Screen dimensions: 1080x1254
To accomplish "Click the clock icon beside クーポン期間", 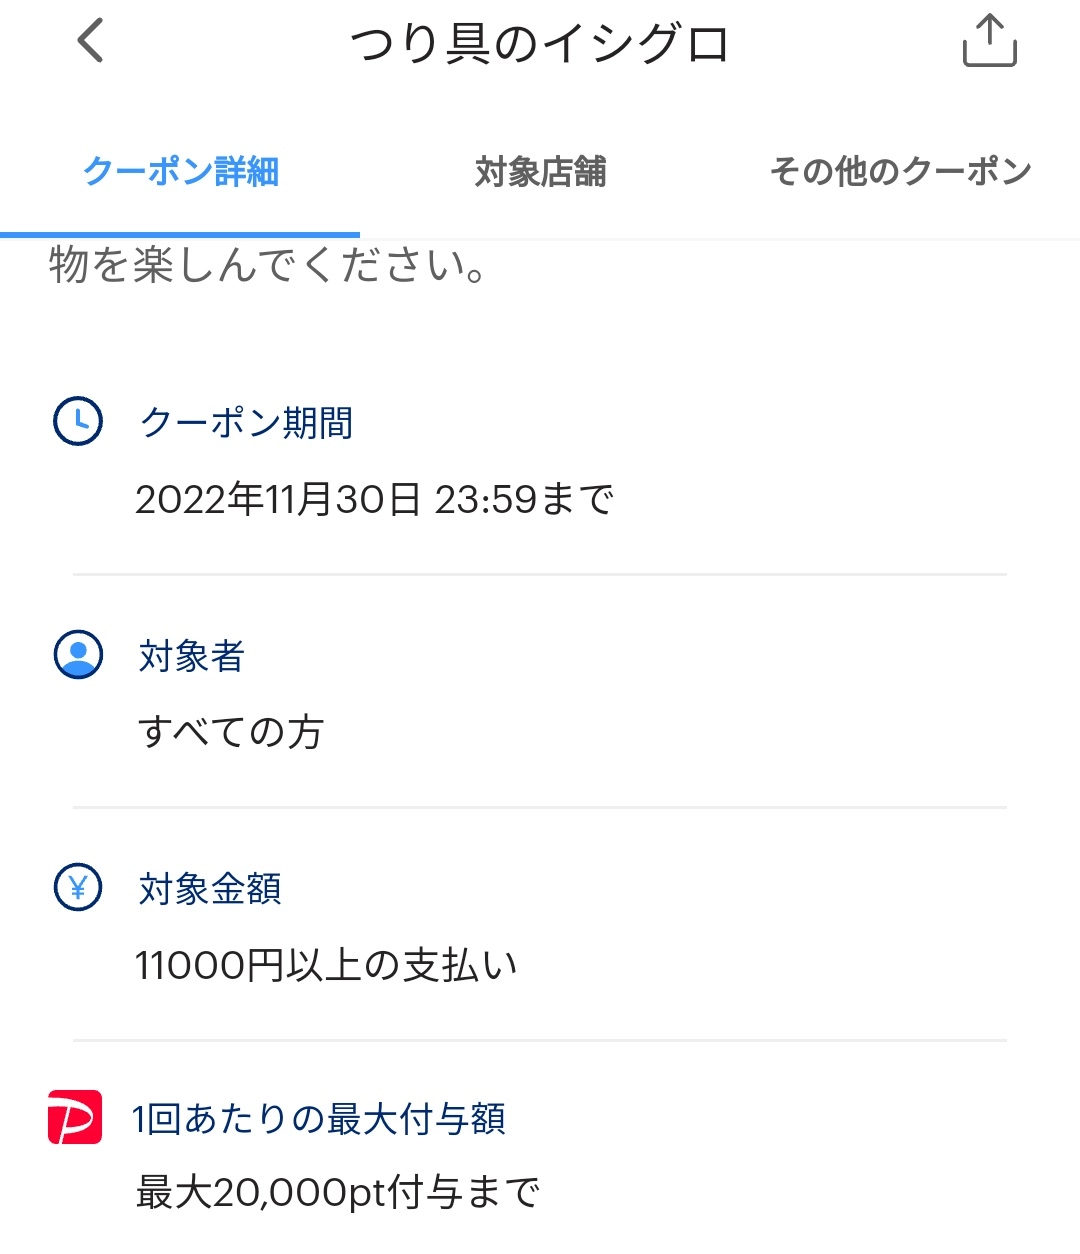I will [x=77, y=421].
